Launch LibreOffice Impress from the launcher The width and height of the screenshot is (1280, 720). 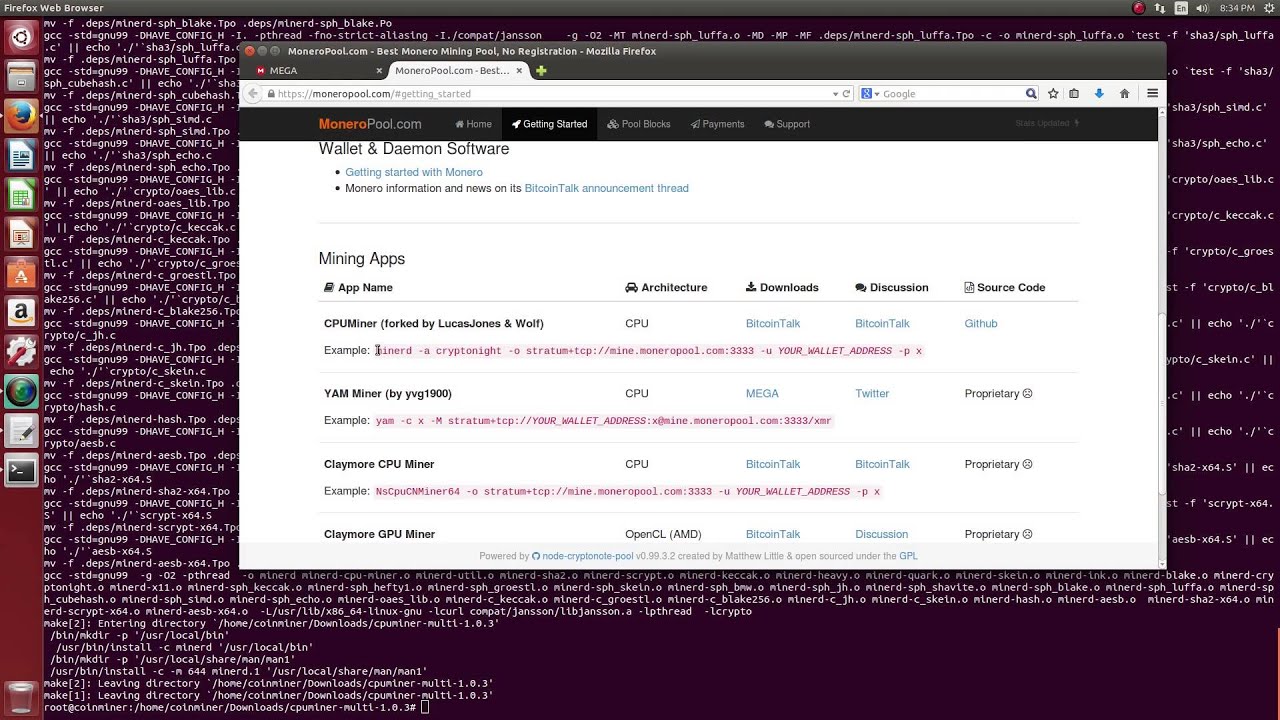click(x=21, y=234)
